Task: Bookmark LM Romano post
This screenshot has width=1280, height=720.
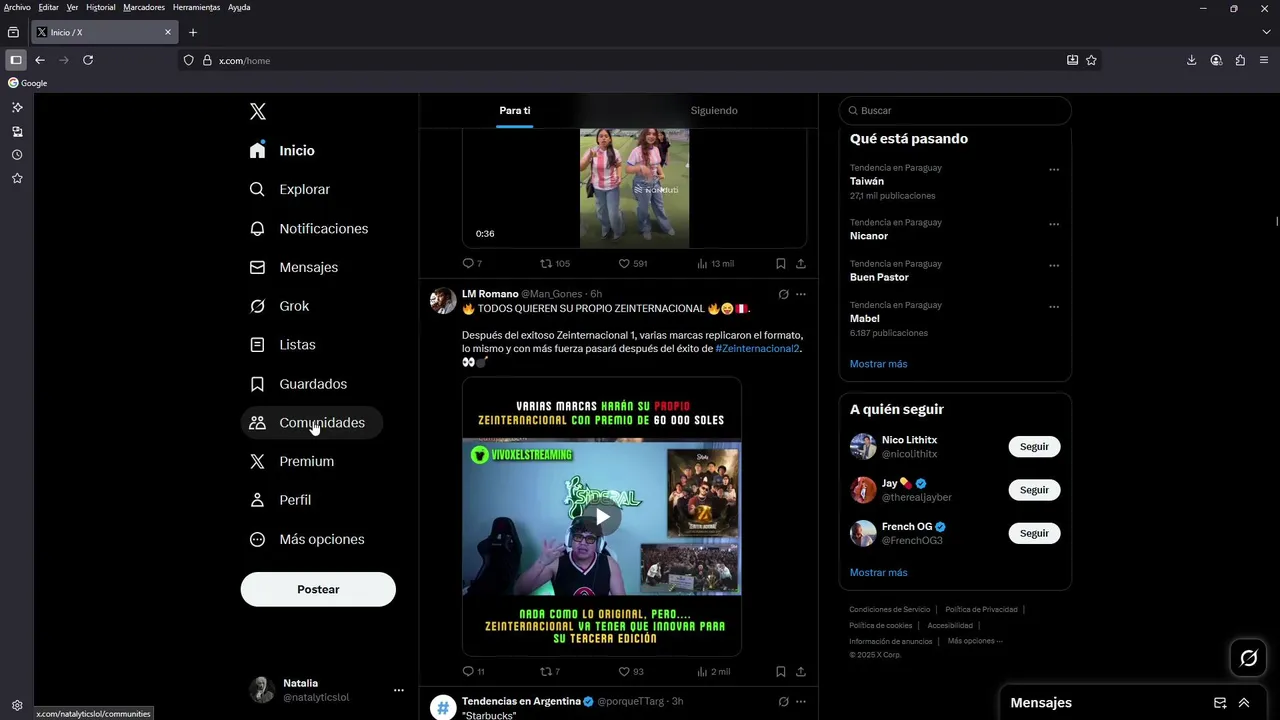Action: 780,672
